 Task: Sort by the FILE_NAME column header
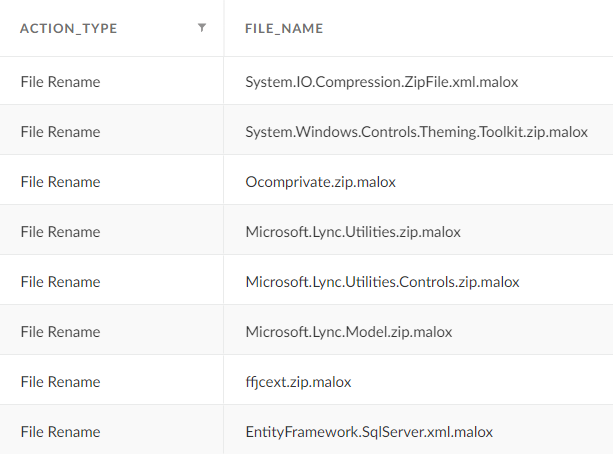(284, 29)
